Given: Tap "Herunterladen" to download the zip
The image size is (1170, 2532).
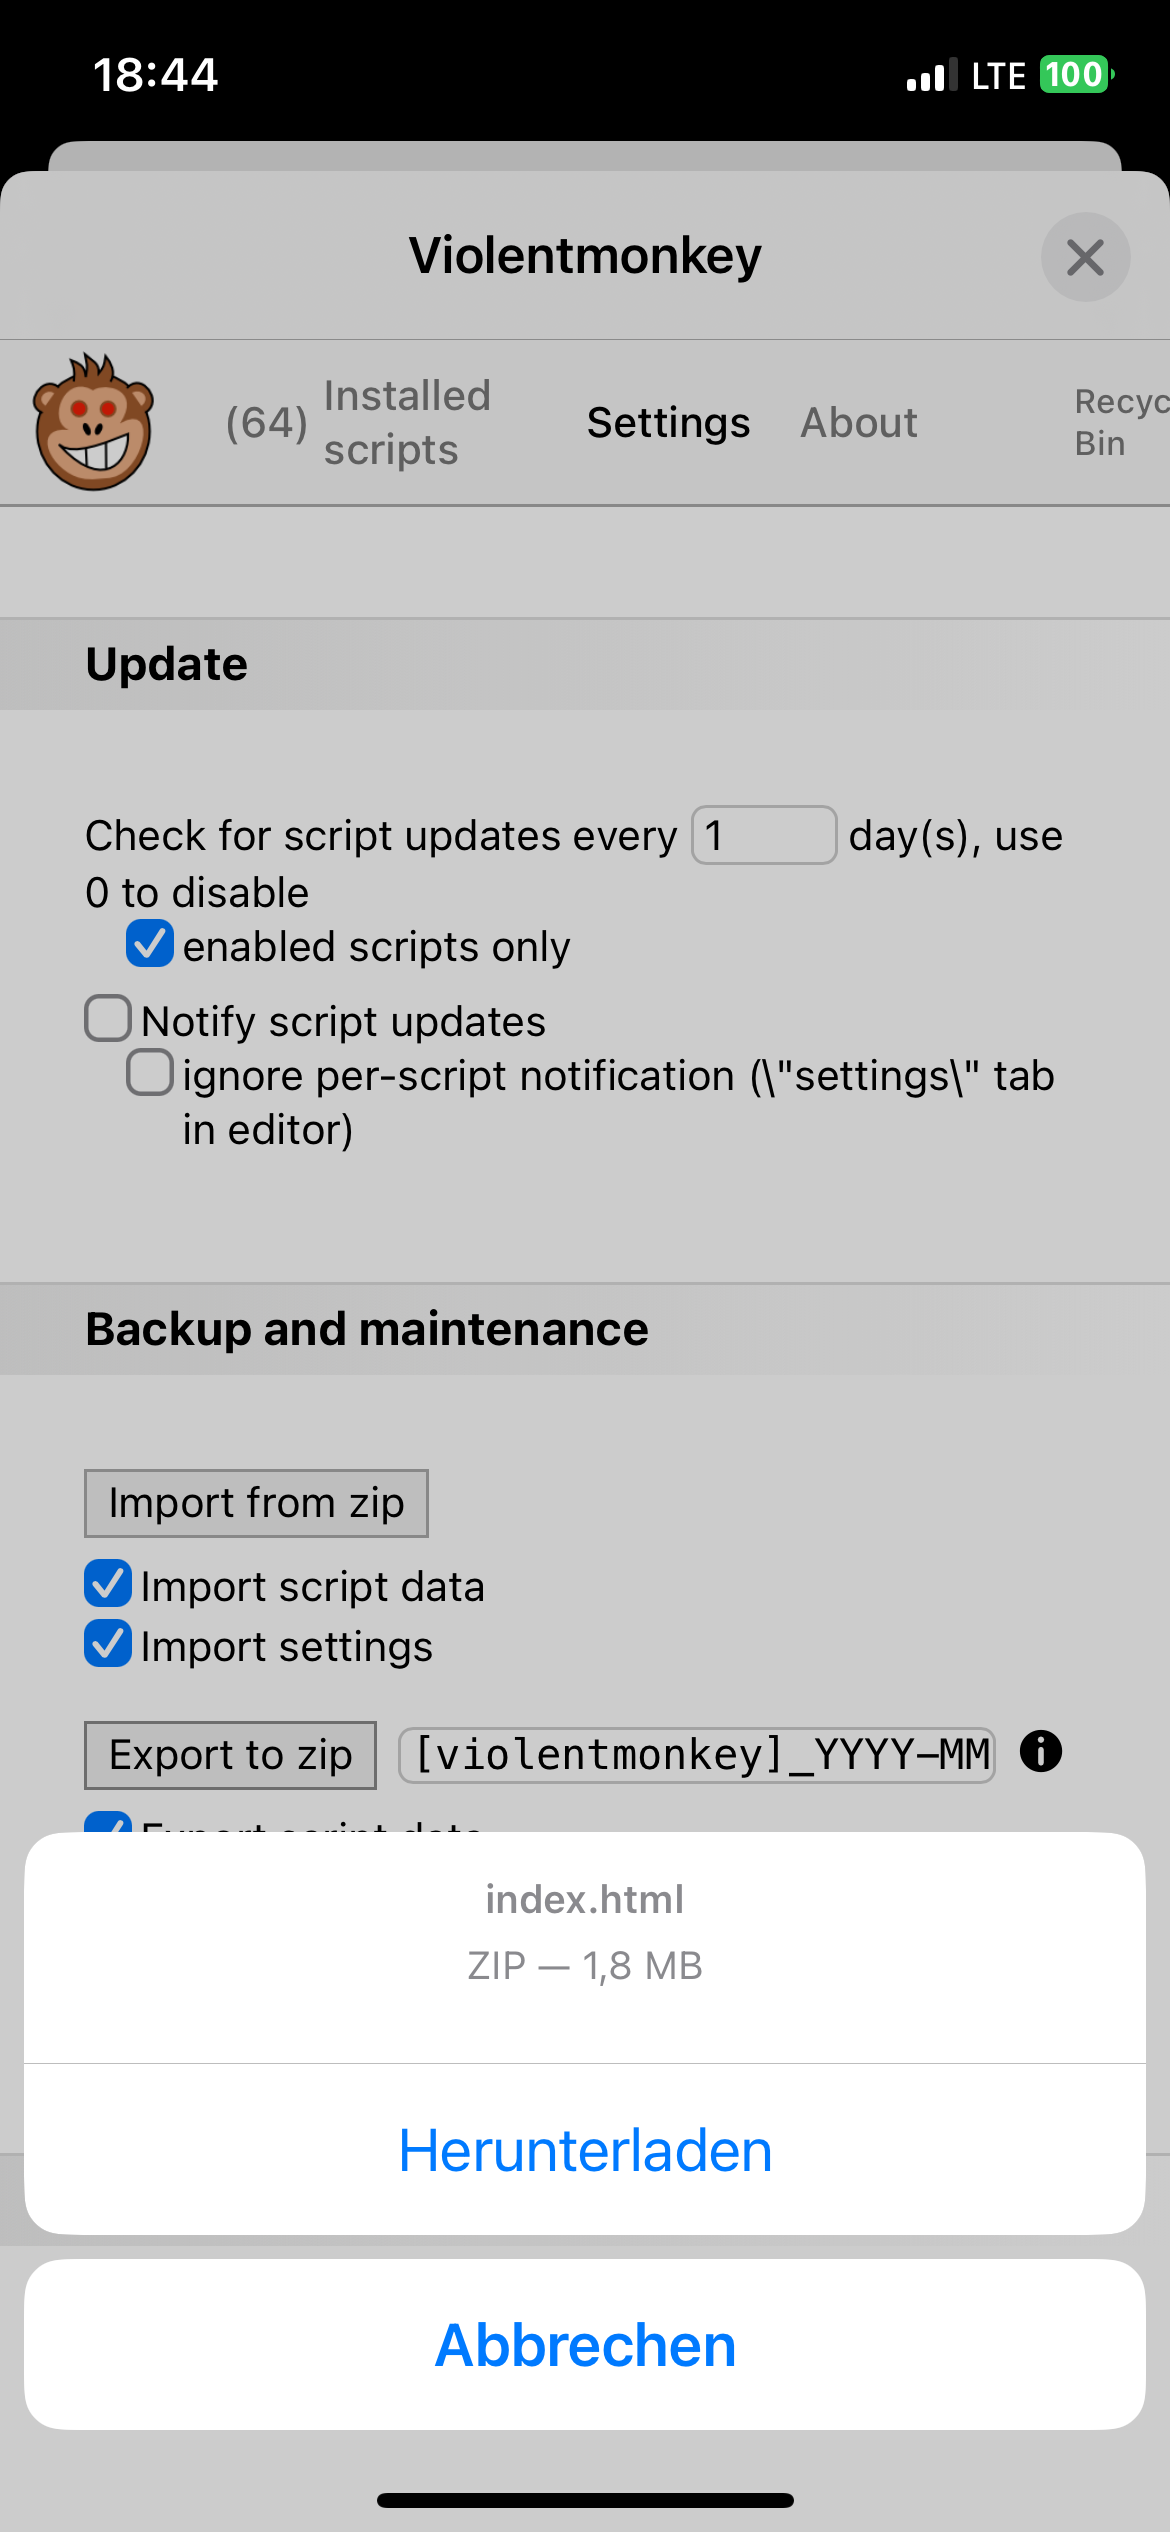Looking at the screenshot, I should tap(585, 2150).
